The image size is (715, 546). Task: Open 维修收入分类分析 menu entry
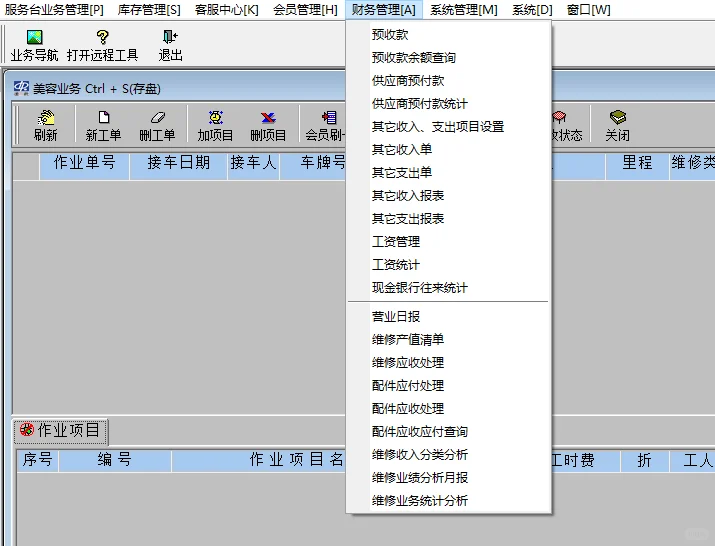[x=449, y=454]
